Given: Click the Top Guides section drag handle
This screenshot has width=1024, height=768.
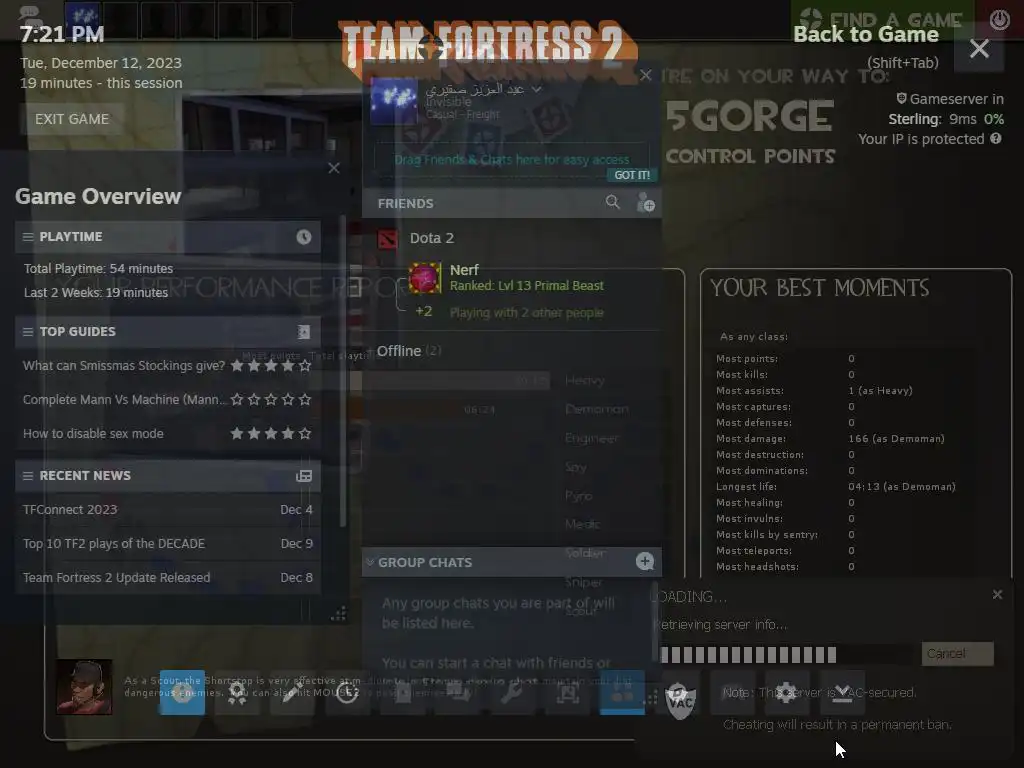Looking at the screenshot, I should pyautogui.click(x=28, y=332).
